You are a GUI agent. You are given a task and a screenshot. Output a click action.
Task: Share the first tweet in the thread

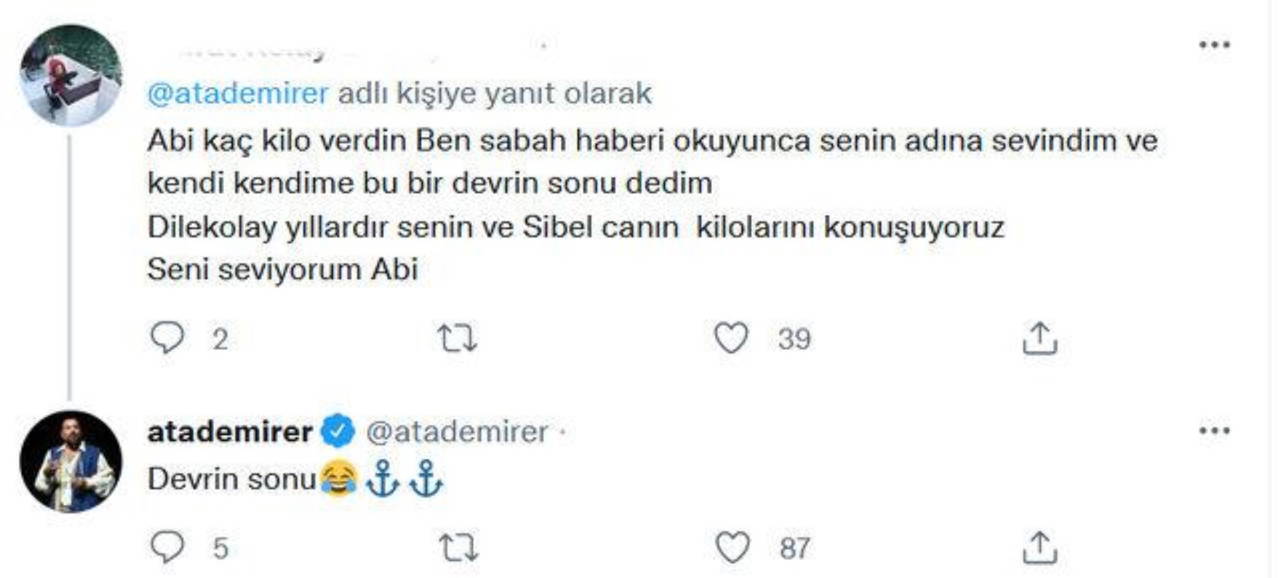1039,340
